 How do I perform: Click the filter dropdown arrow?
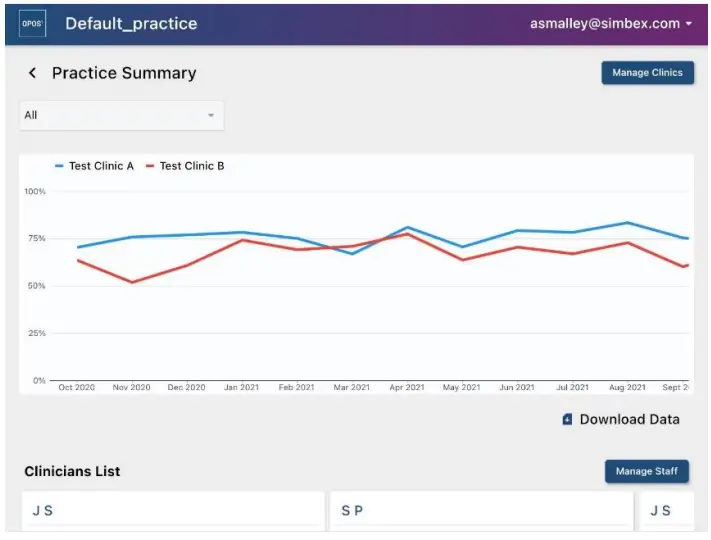pyautogui.click(x=211, y=115)
